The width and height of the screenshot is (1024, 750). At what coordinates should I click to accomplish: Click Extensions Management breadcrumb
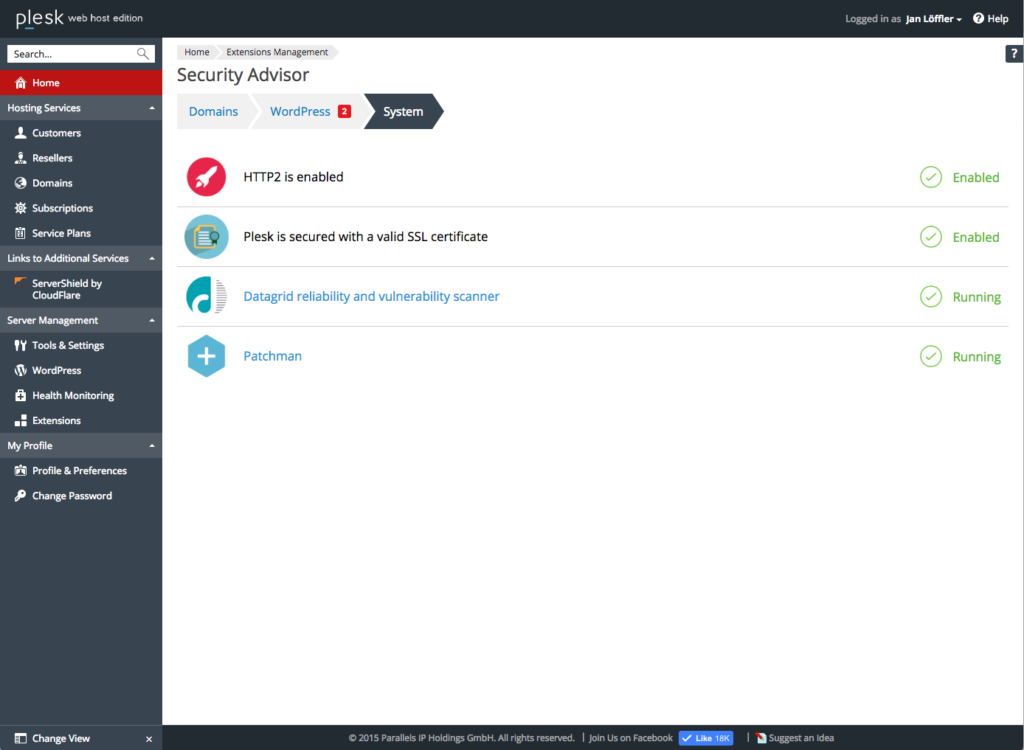(x=277, y=52)
